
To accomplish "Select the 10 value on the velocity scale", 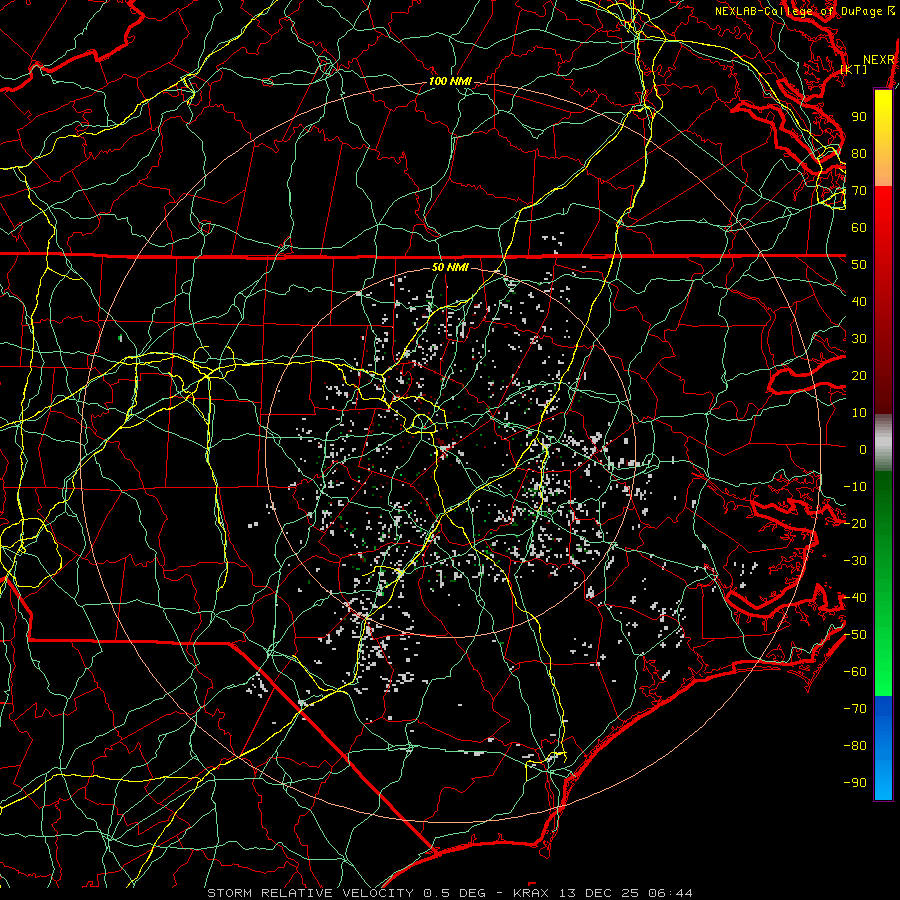I will (x=859, y=413).
